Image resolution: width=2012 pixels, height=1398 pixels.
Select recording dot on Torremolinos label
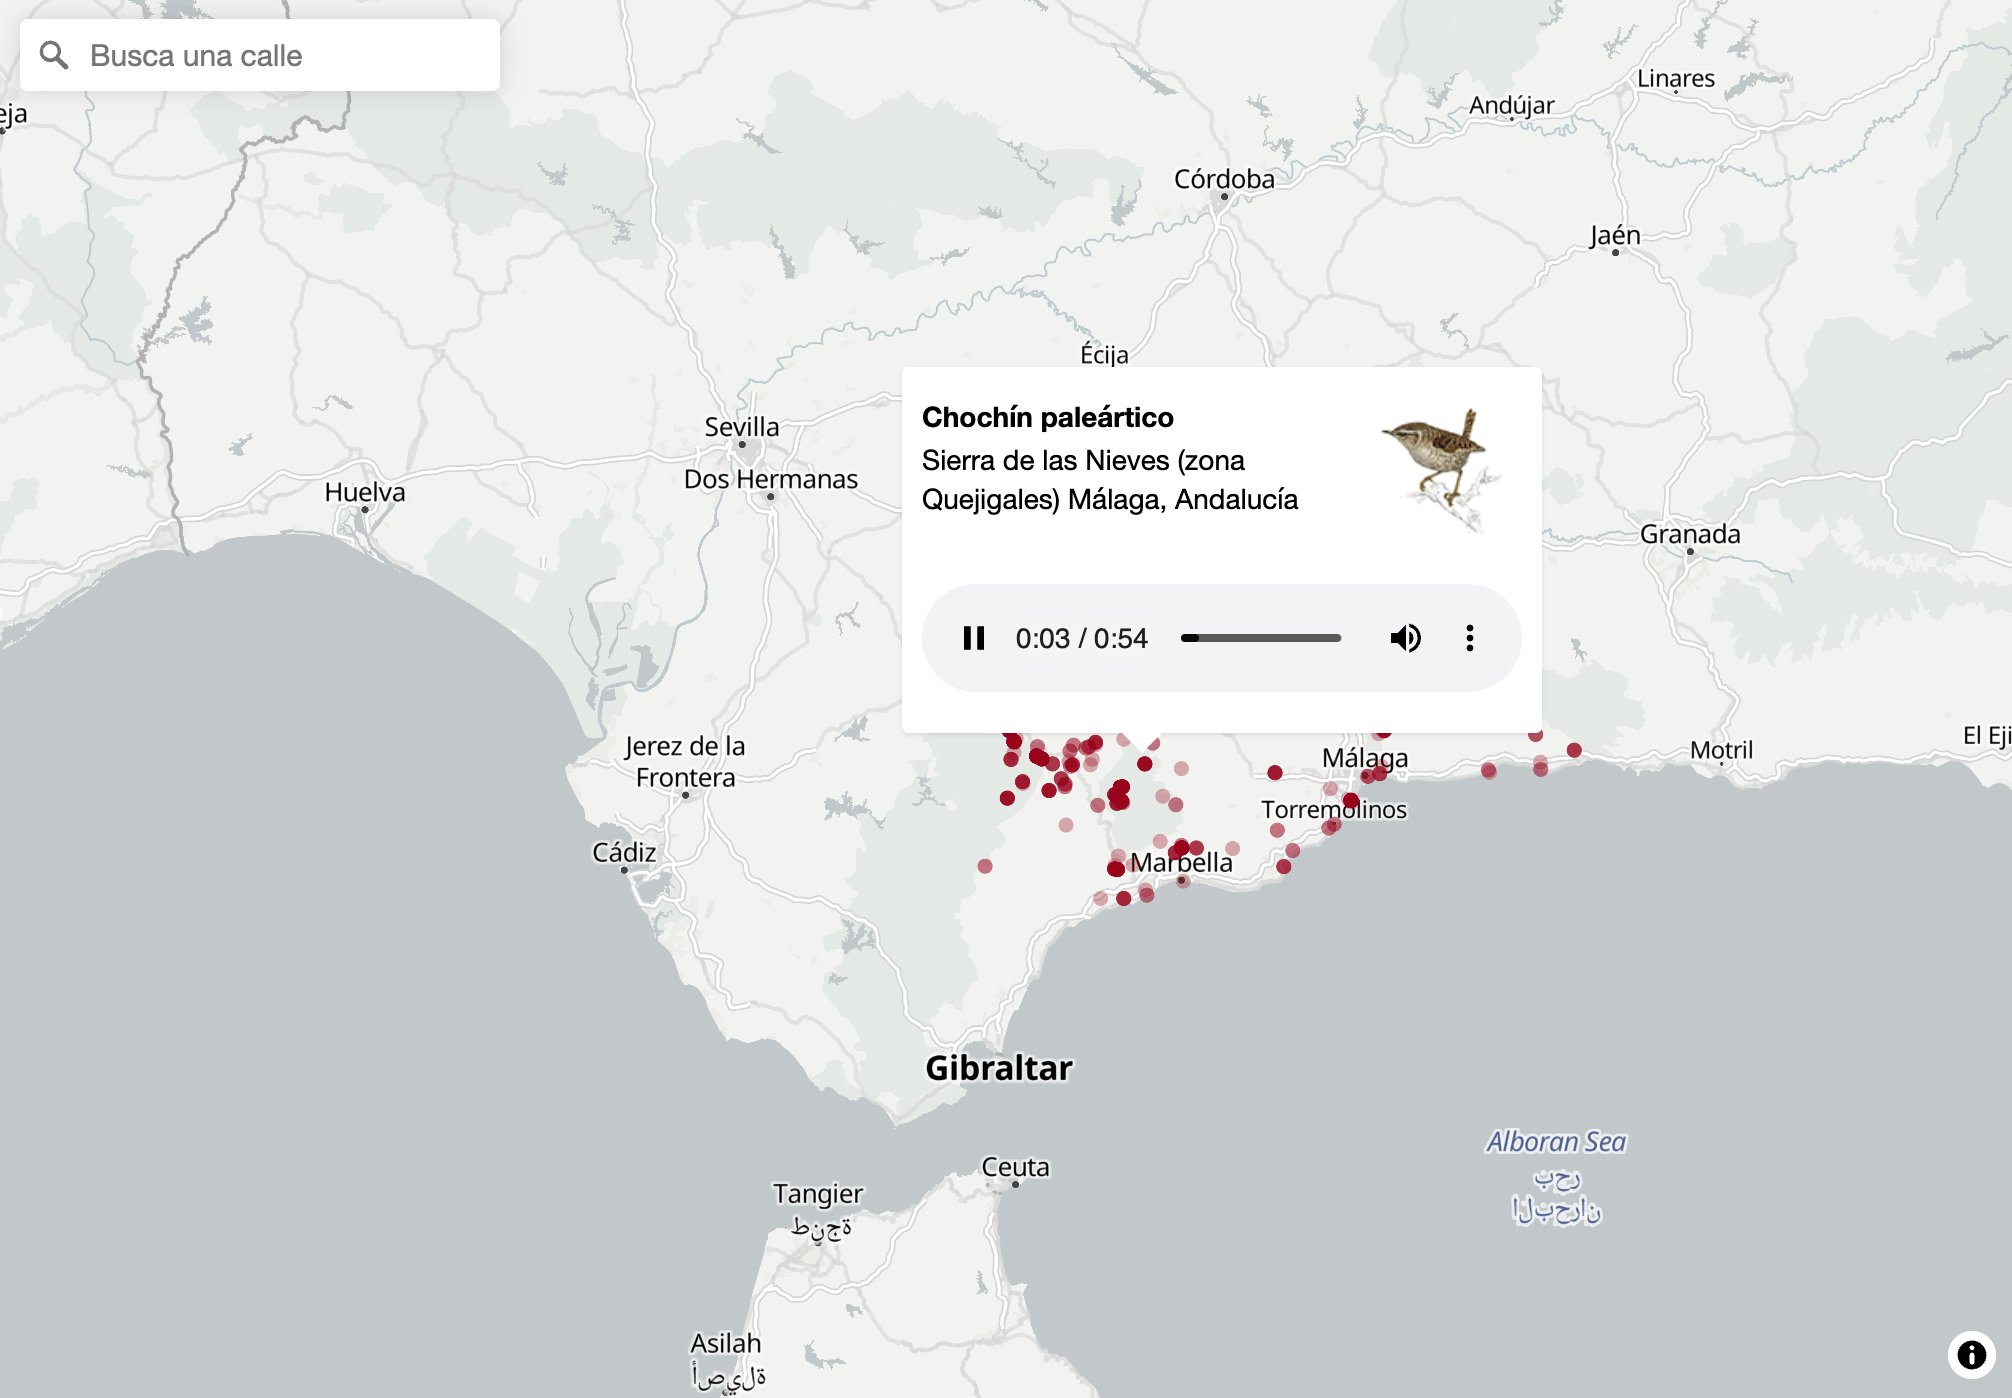tap(1351, 801)
